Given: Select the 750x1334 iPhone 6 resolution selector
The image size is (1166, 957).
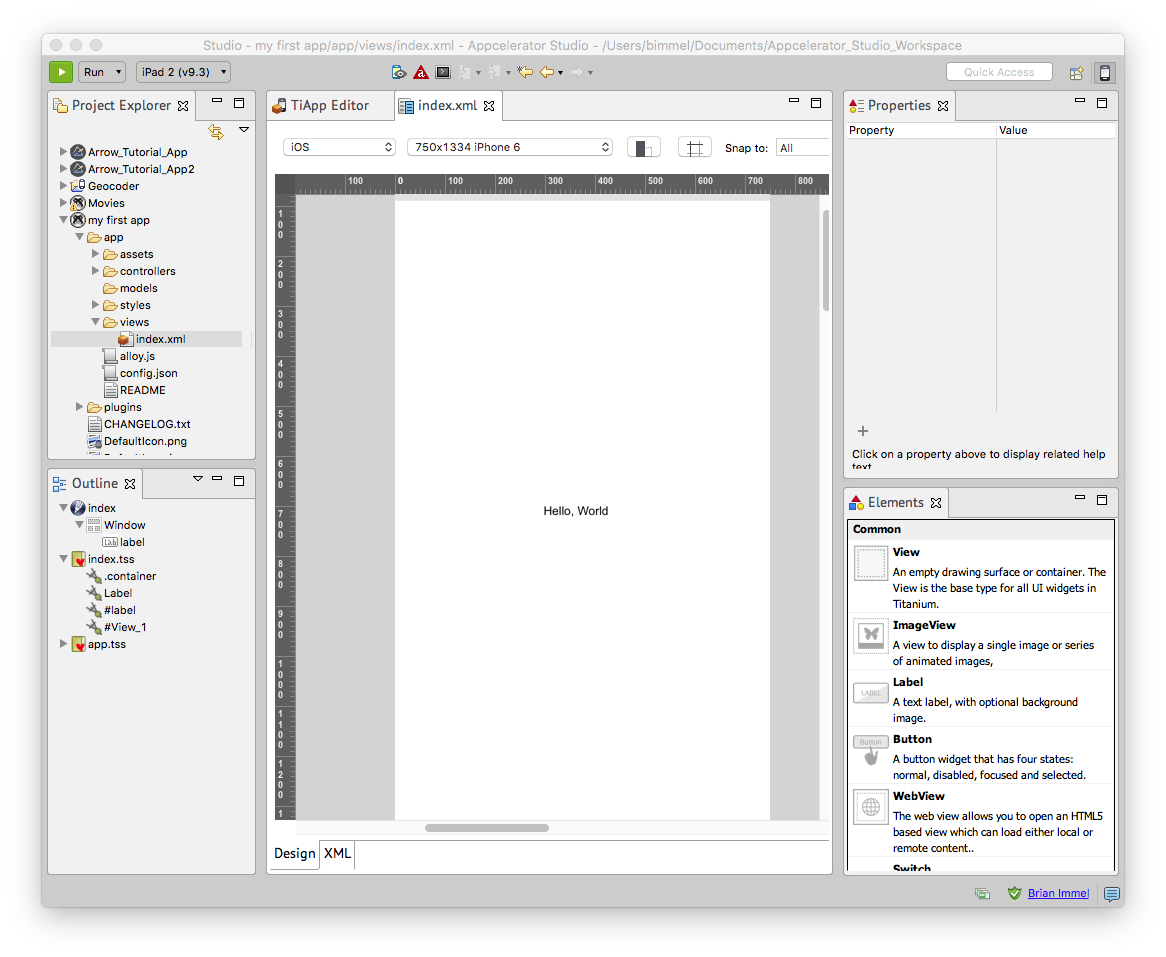Looking at the screenshot, I should [508, 146].
